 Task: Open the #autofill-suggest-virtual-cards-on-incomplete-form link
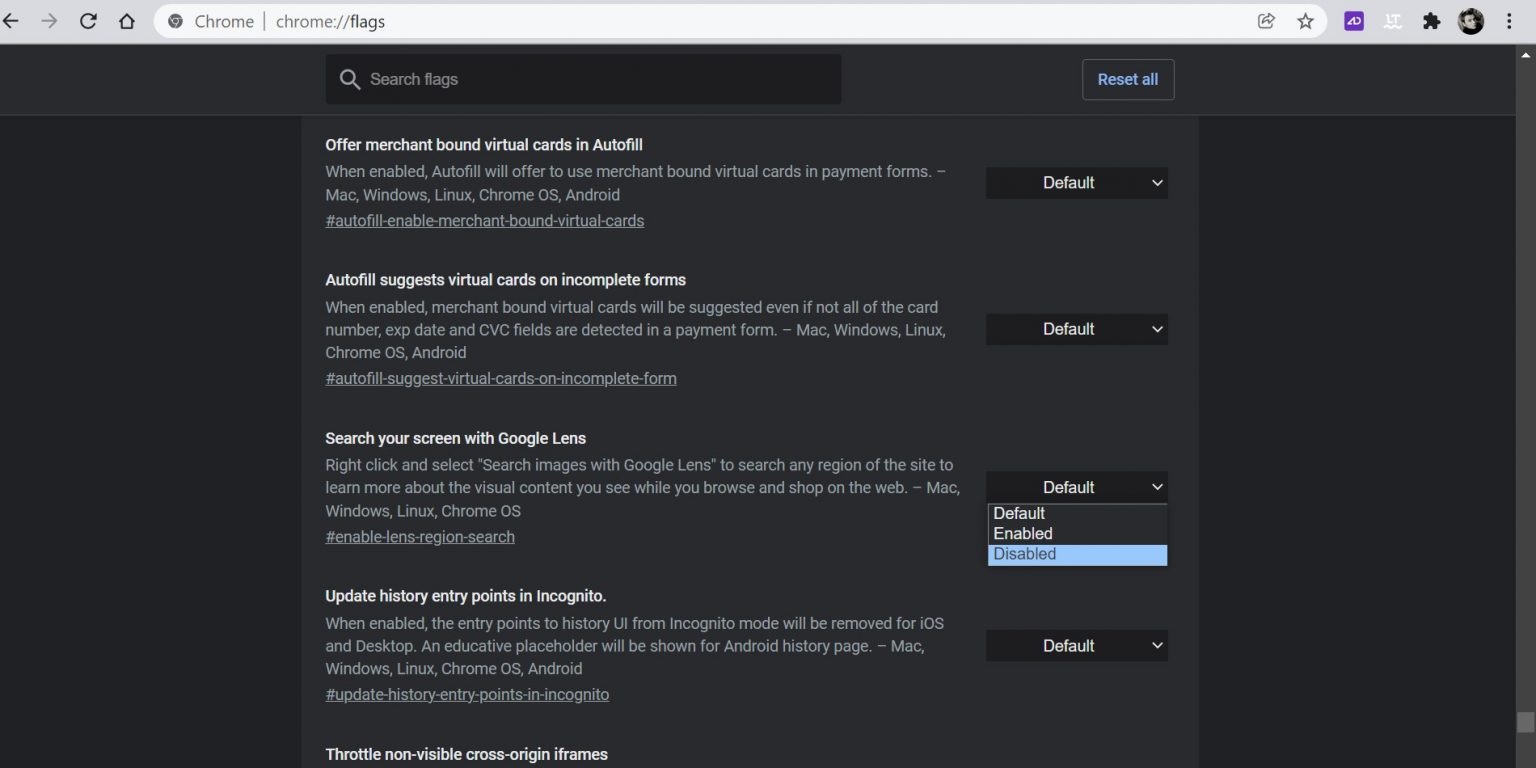coord(501,379)
